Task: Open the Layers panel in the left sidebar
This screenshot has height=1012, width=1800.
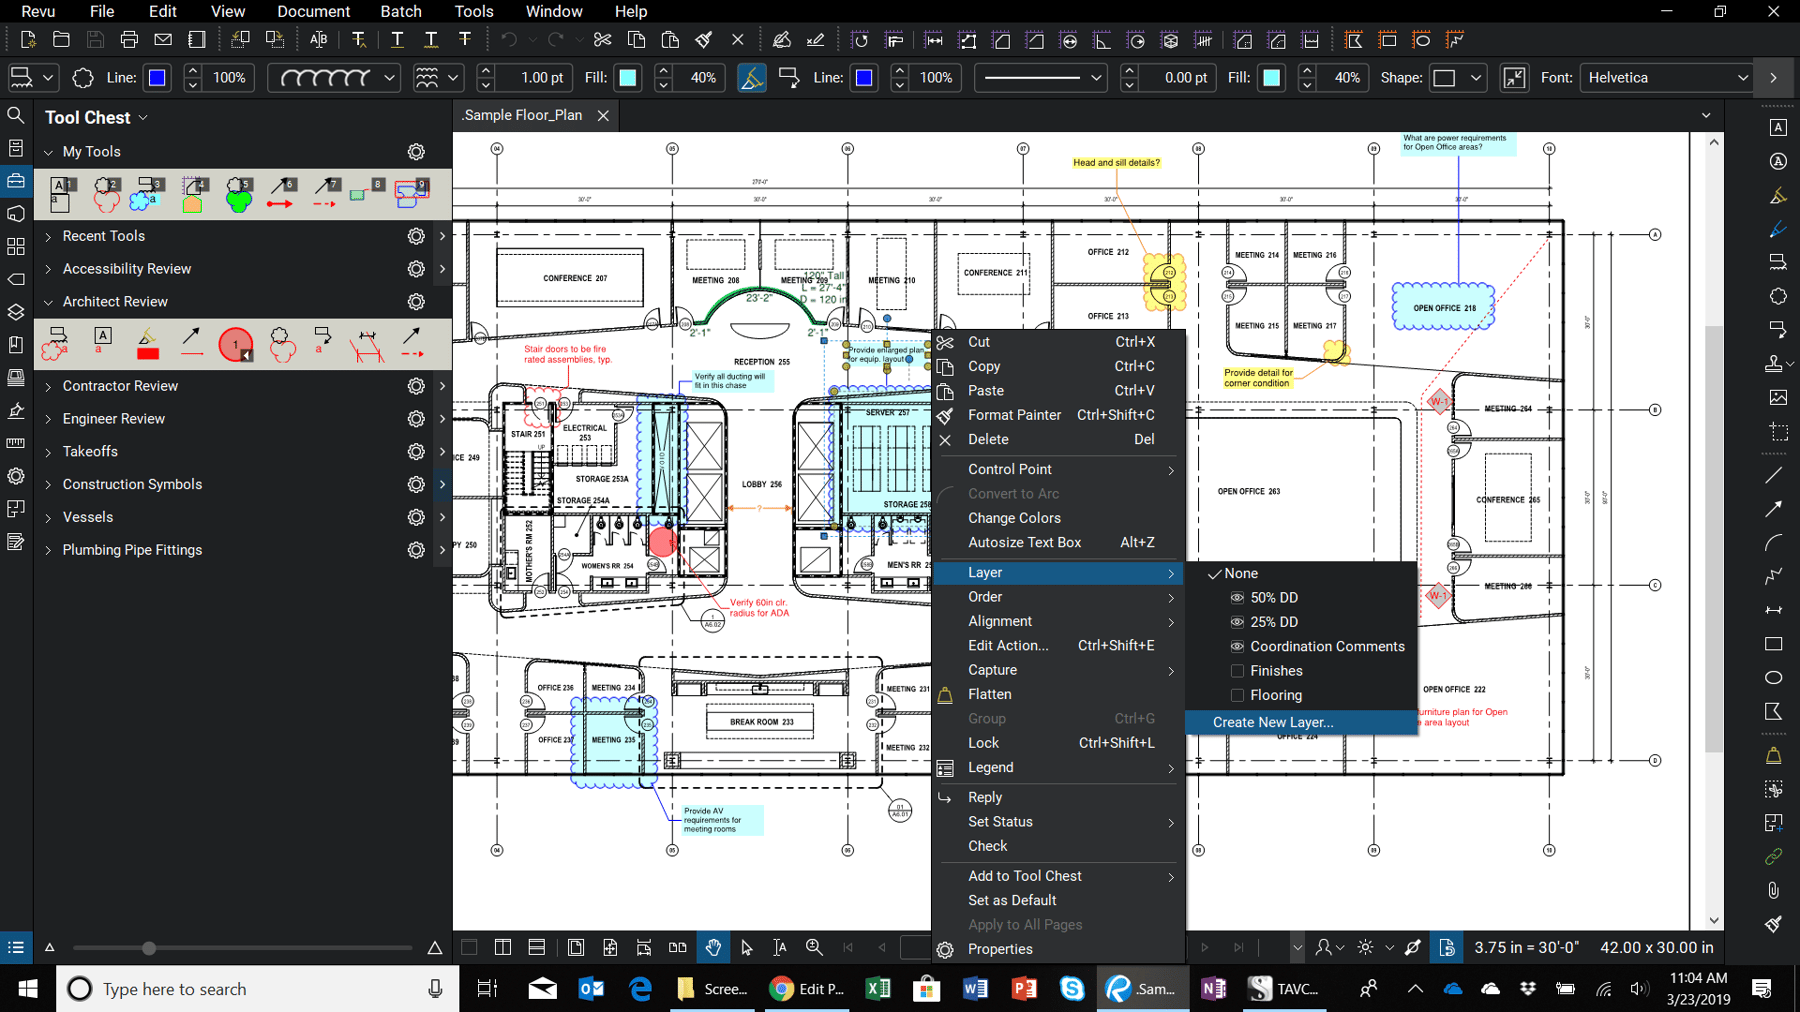Action: click(16, 312)
